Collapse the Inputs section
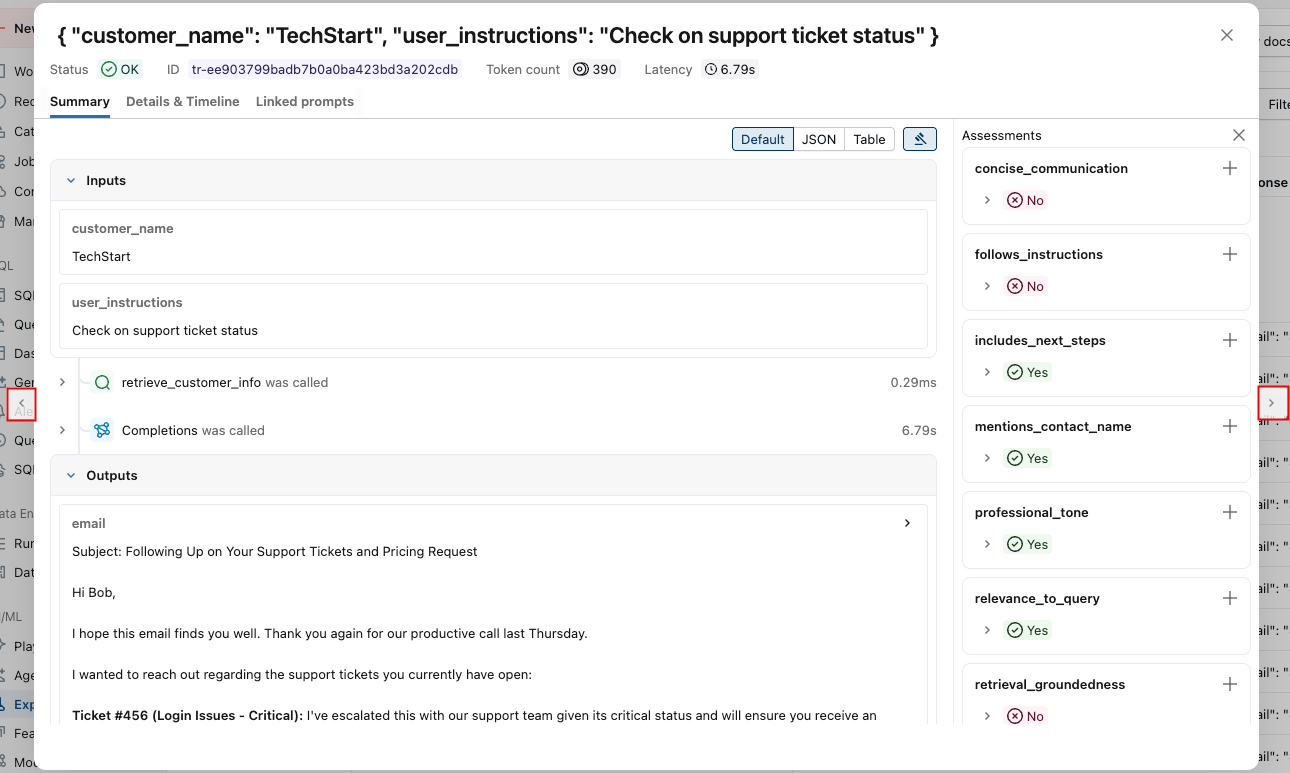Viewport: 1290px width, 773px height. coord(70,180)
